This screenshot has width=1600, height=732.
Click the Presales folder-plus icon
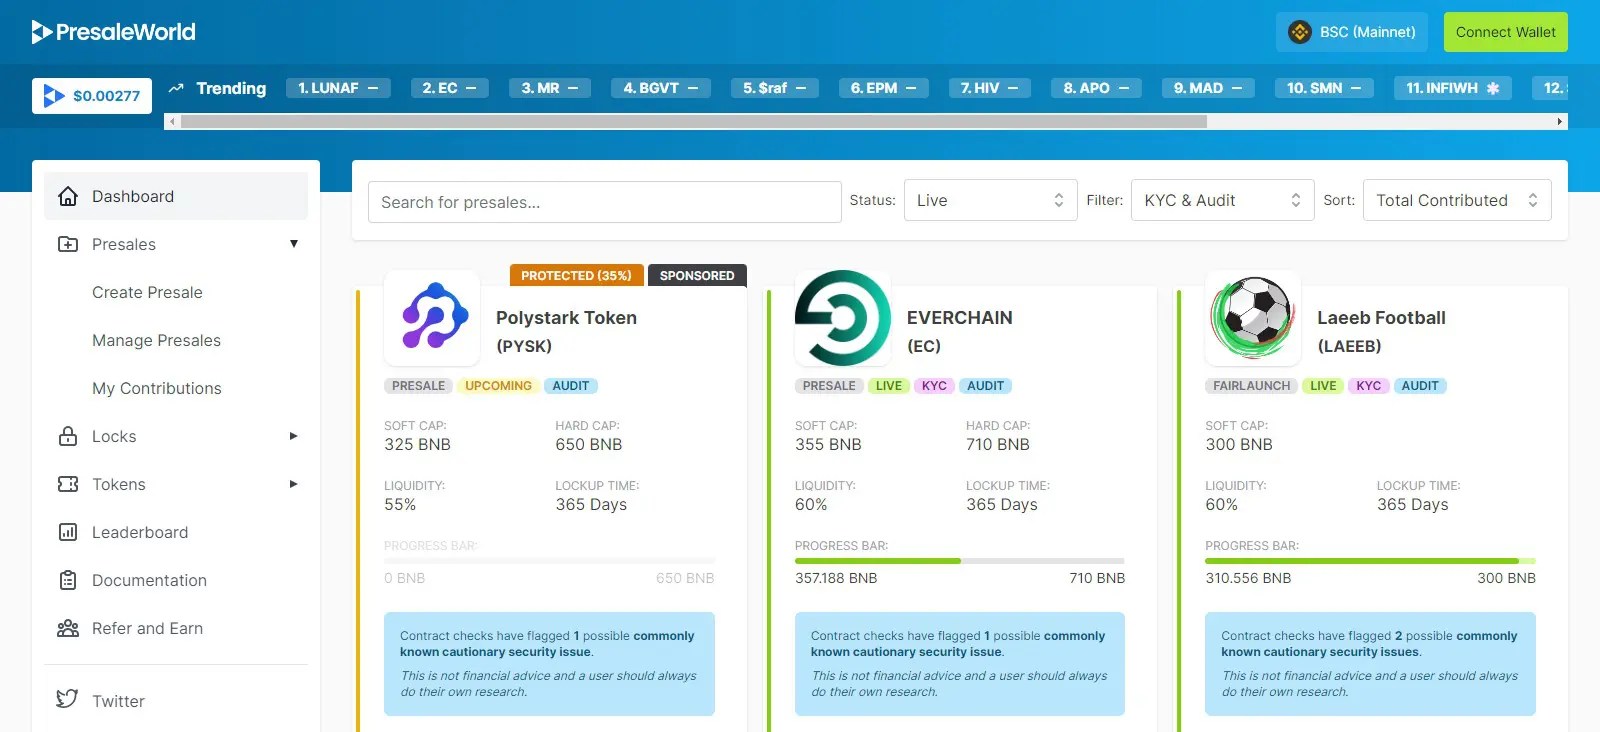pos(68,244)
